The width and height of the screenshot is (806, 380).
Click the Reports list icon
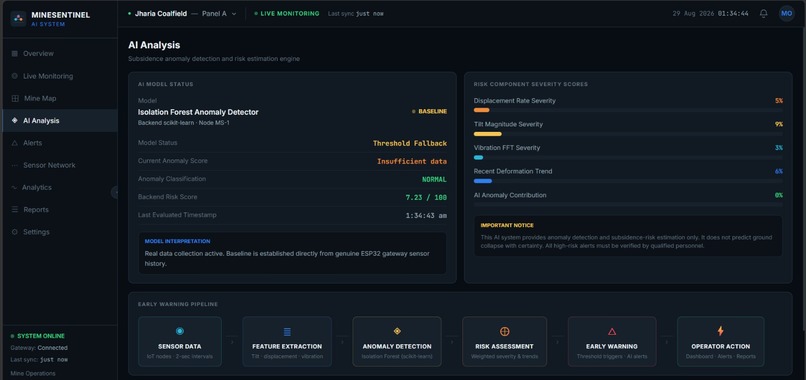click(x=14, y=210)
